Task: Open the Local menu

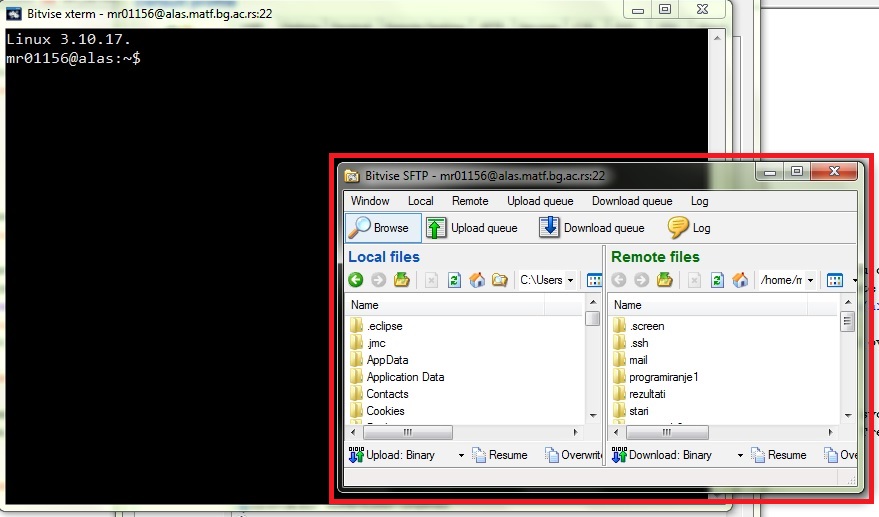Action: tap(420, 201)
